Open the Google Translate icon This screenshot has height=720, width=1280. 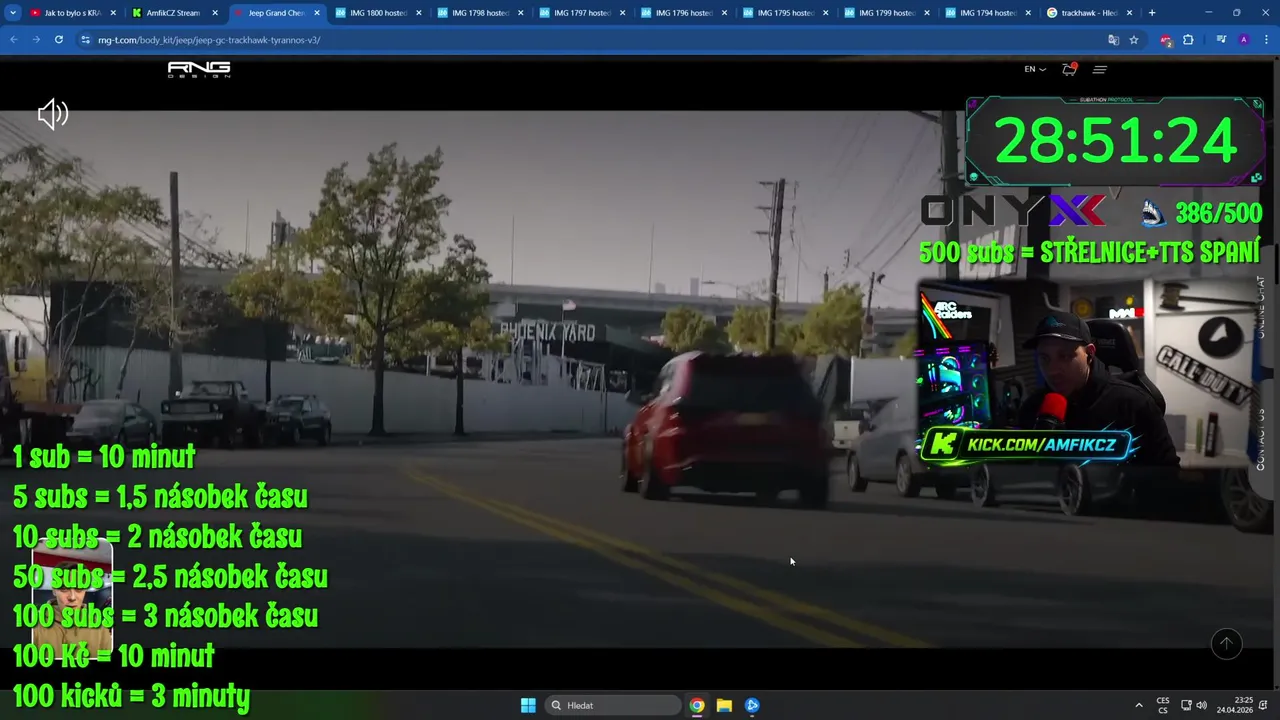coord(1113,40)
